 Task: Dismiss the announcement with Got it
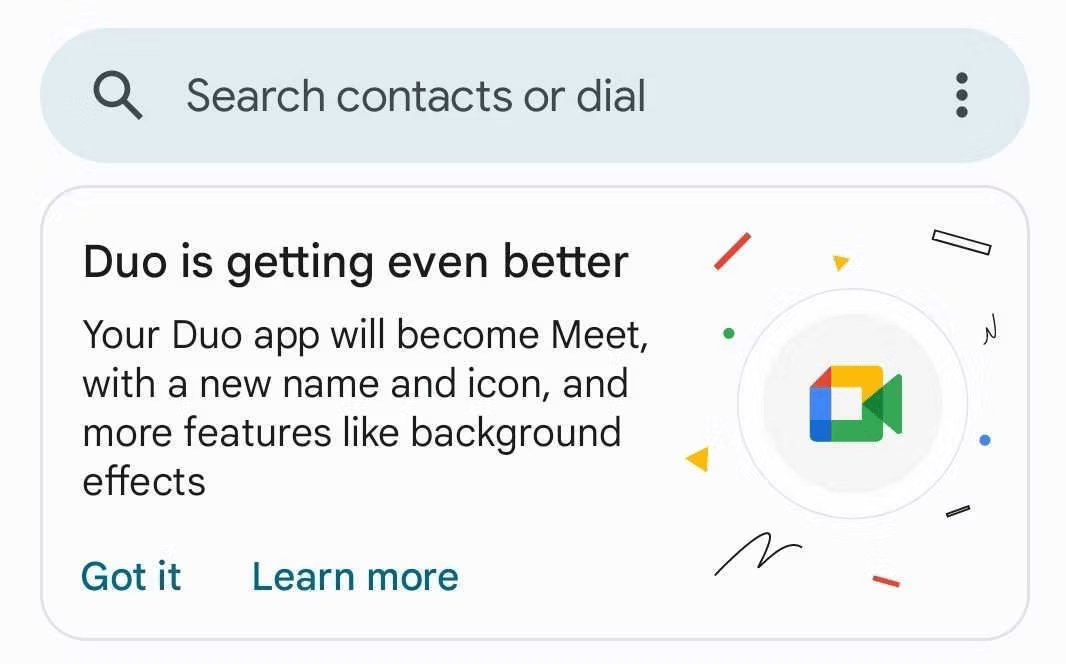pyautogui.click(x=131, y=577)
